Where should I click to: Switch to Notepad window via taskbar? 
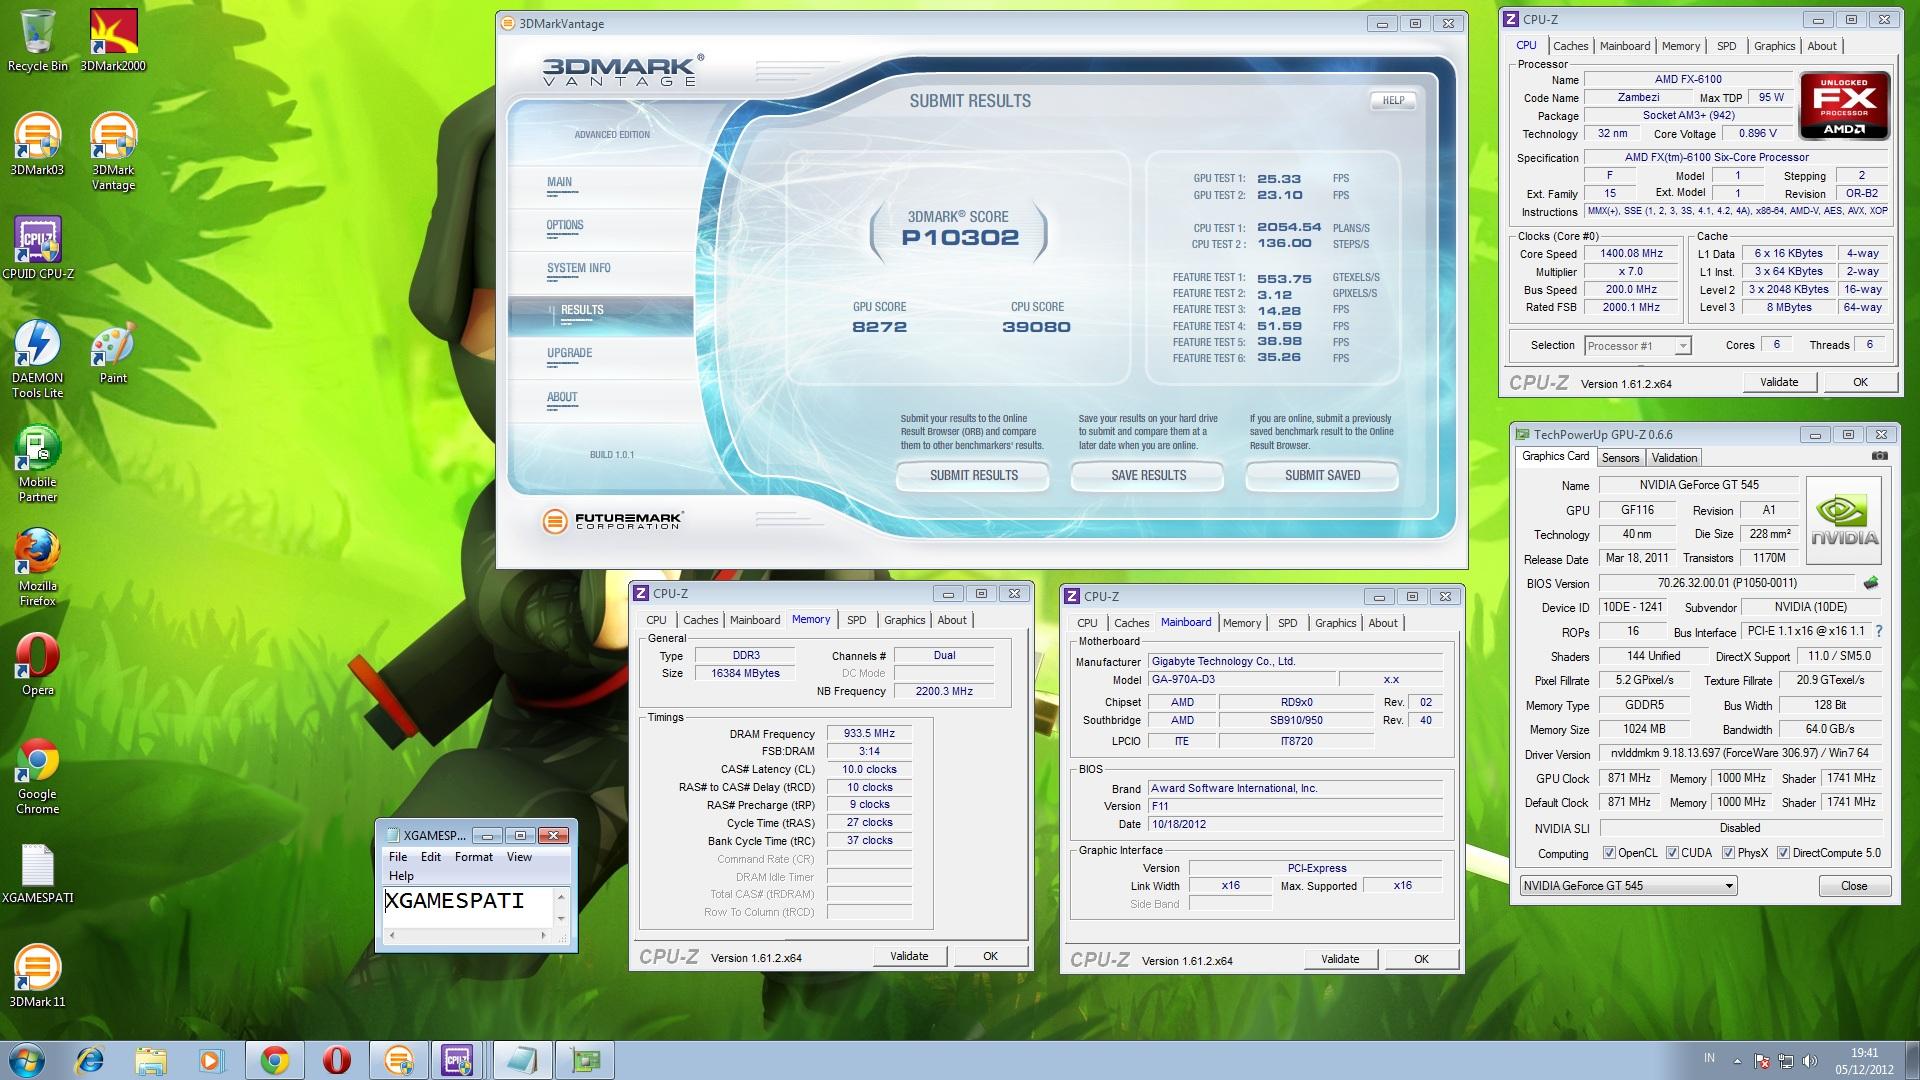[x=522, y=1060]
